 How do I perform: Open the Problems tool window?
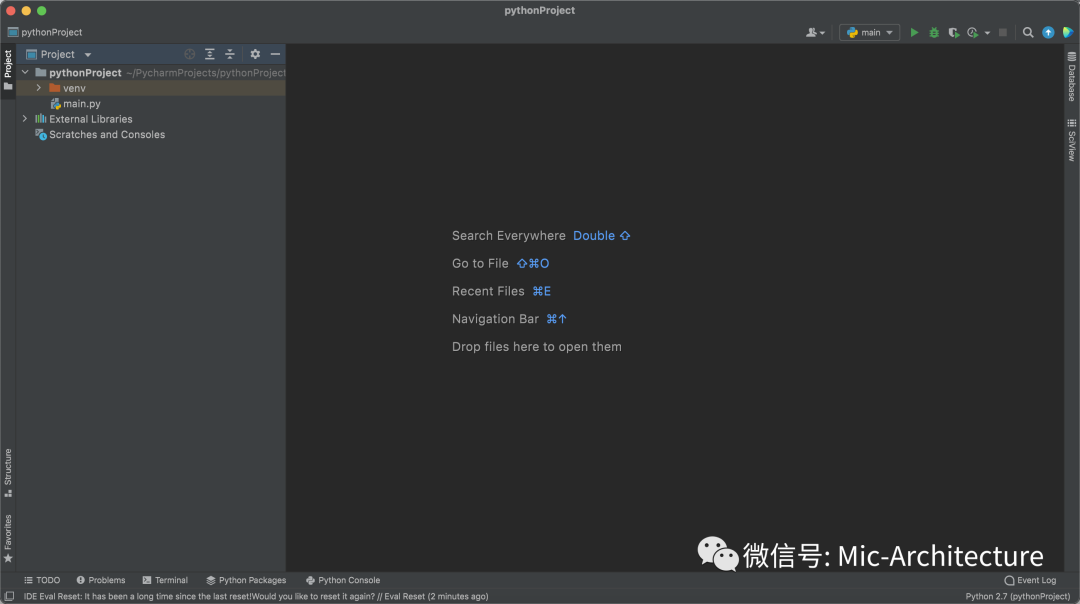[101, 581]
